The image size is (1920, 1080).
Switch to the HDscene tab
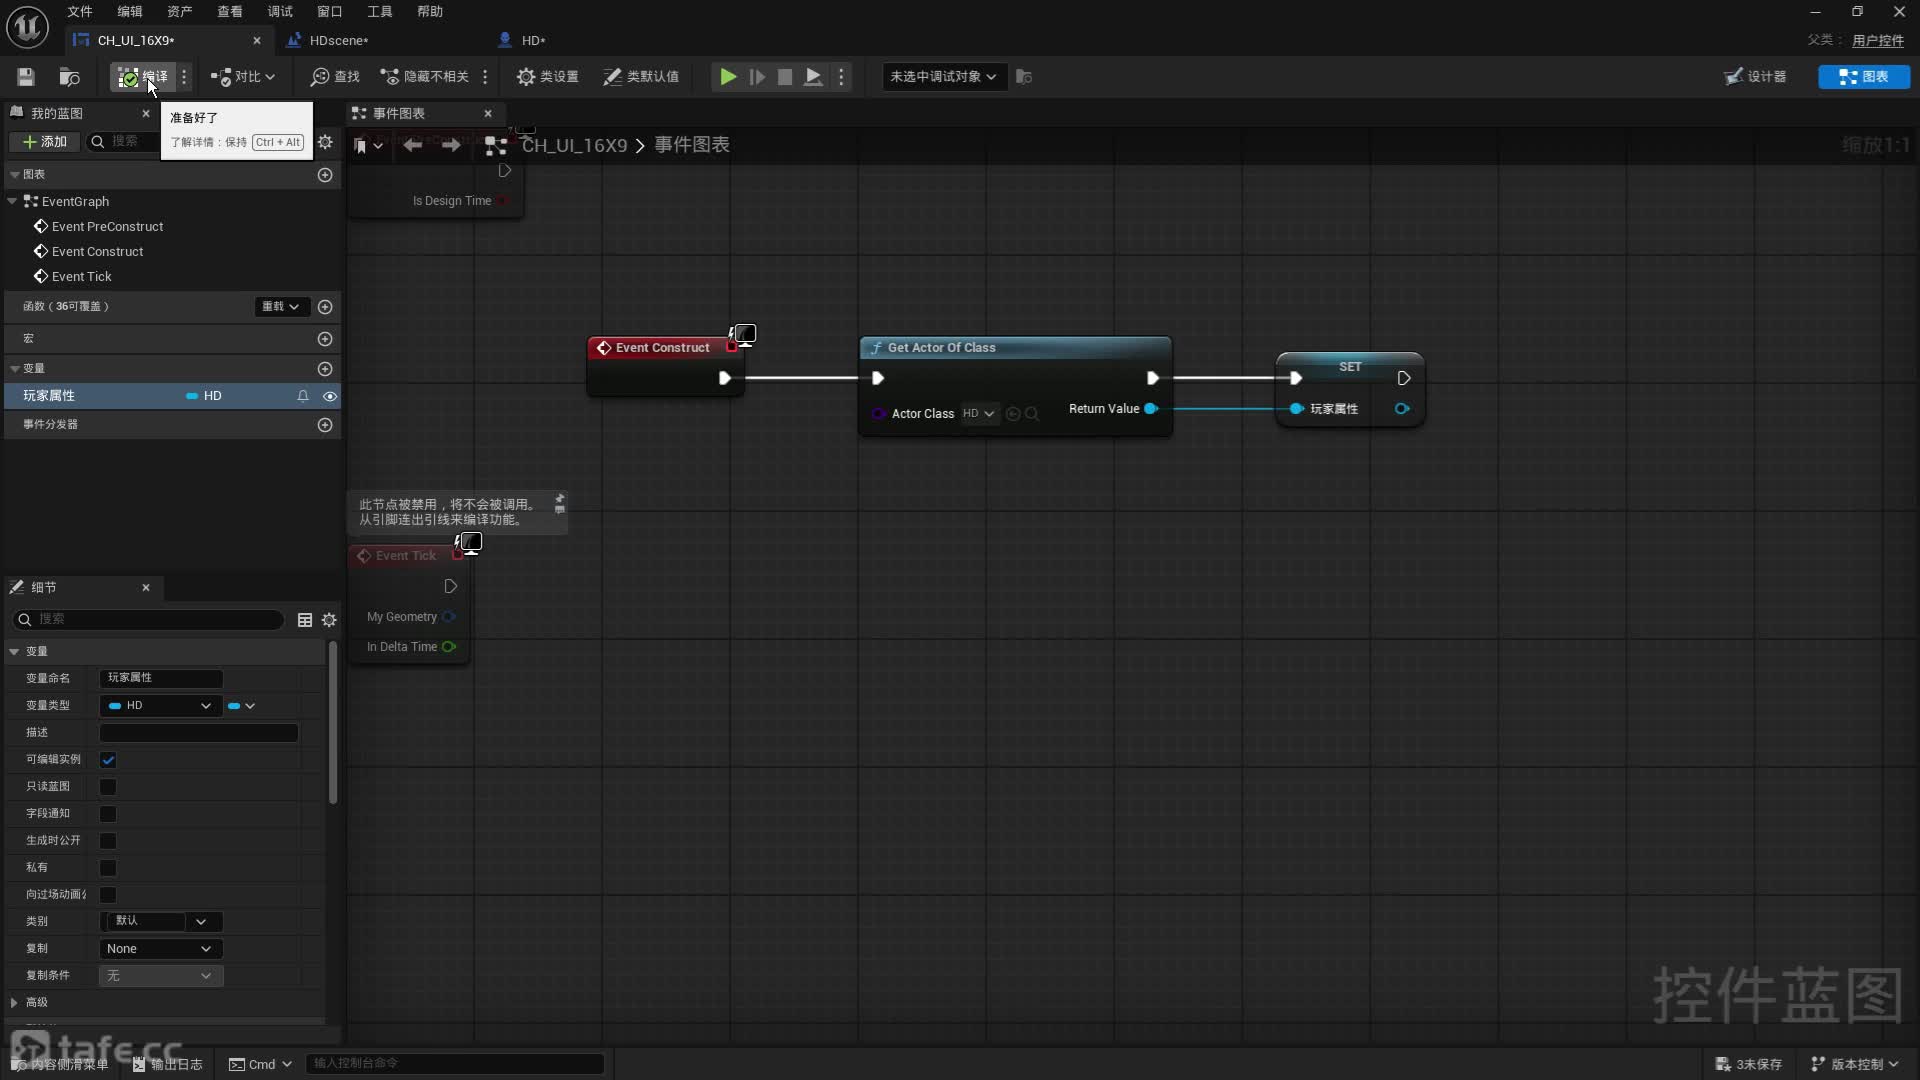coord(338,41)
